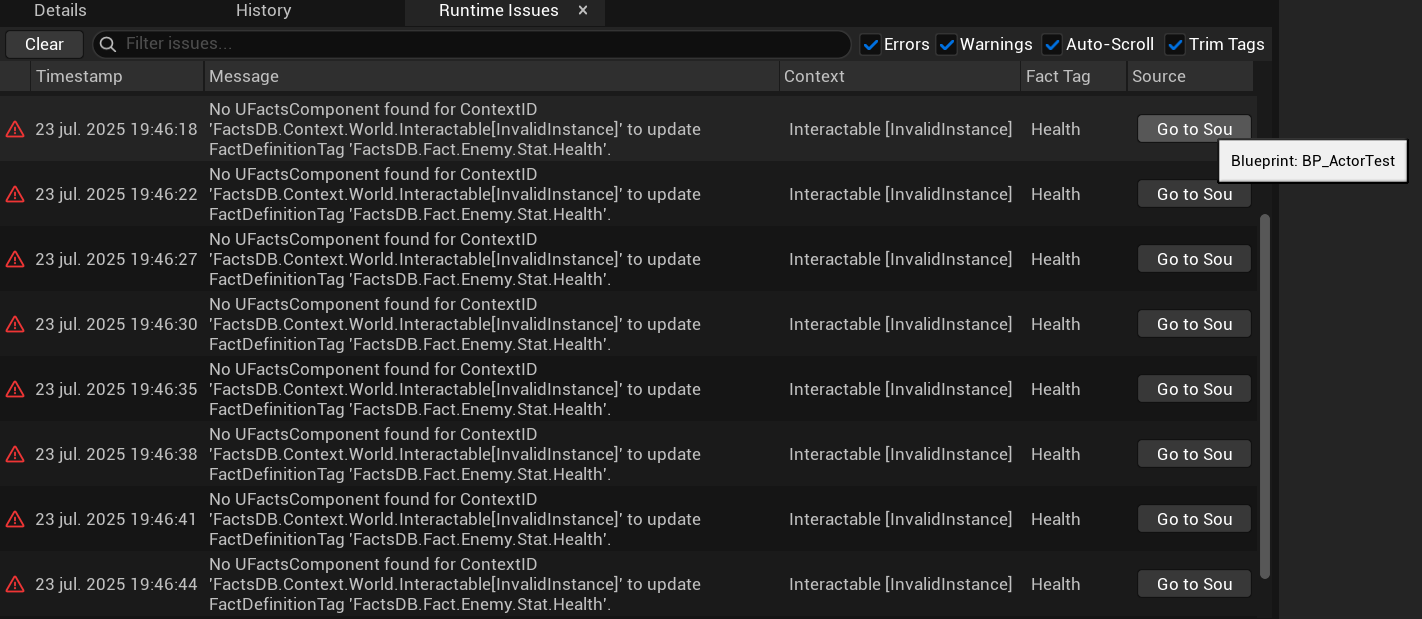
Task: Select timestamp 23 jul. 2025 19:46:41
Action: click(x=116, y=519)
